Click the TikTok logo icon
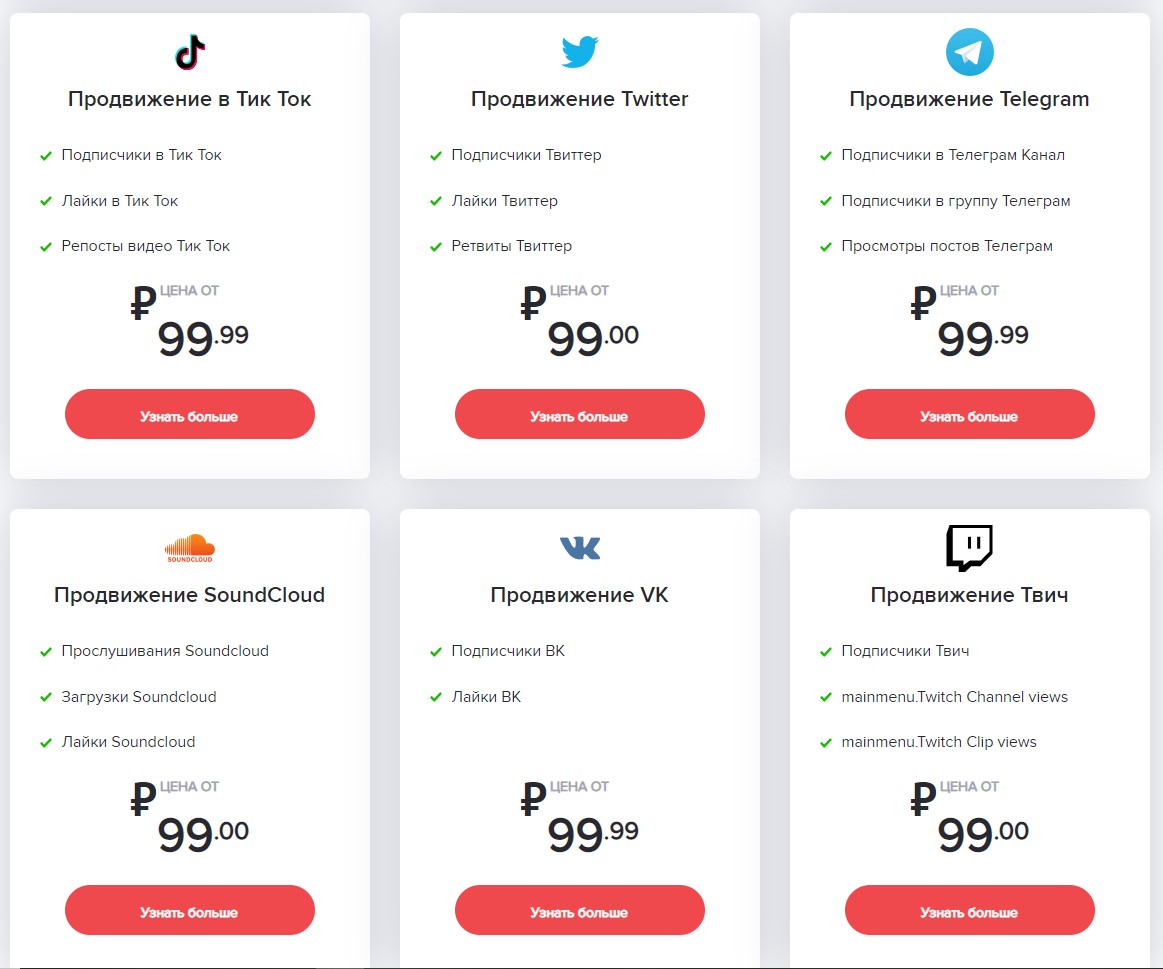 (x=190, y=52)
